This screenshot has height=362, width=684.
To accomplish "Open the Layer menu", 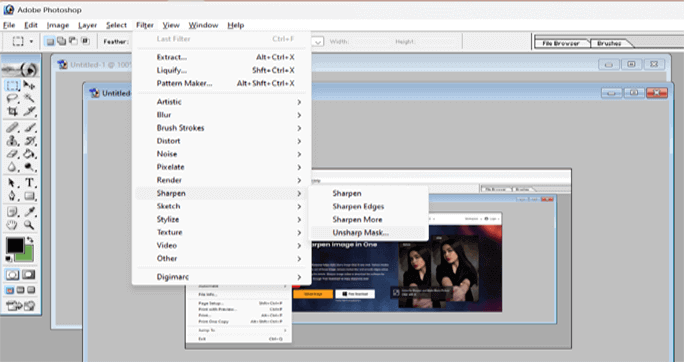I will [87, 25].
